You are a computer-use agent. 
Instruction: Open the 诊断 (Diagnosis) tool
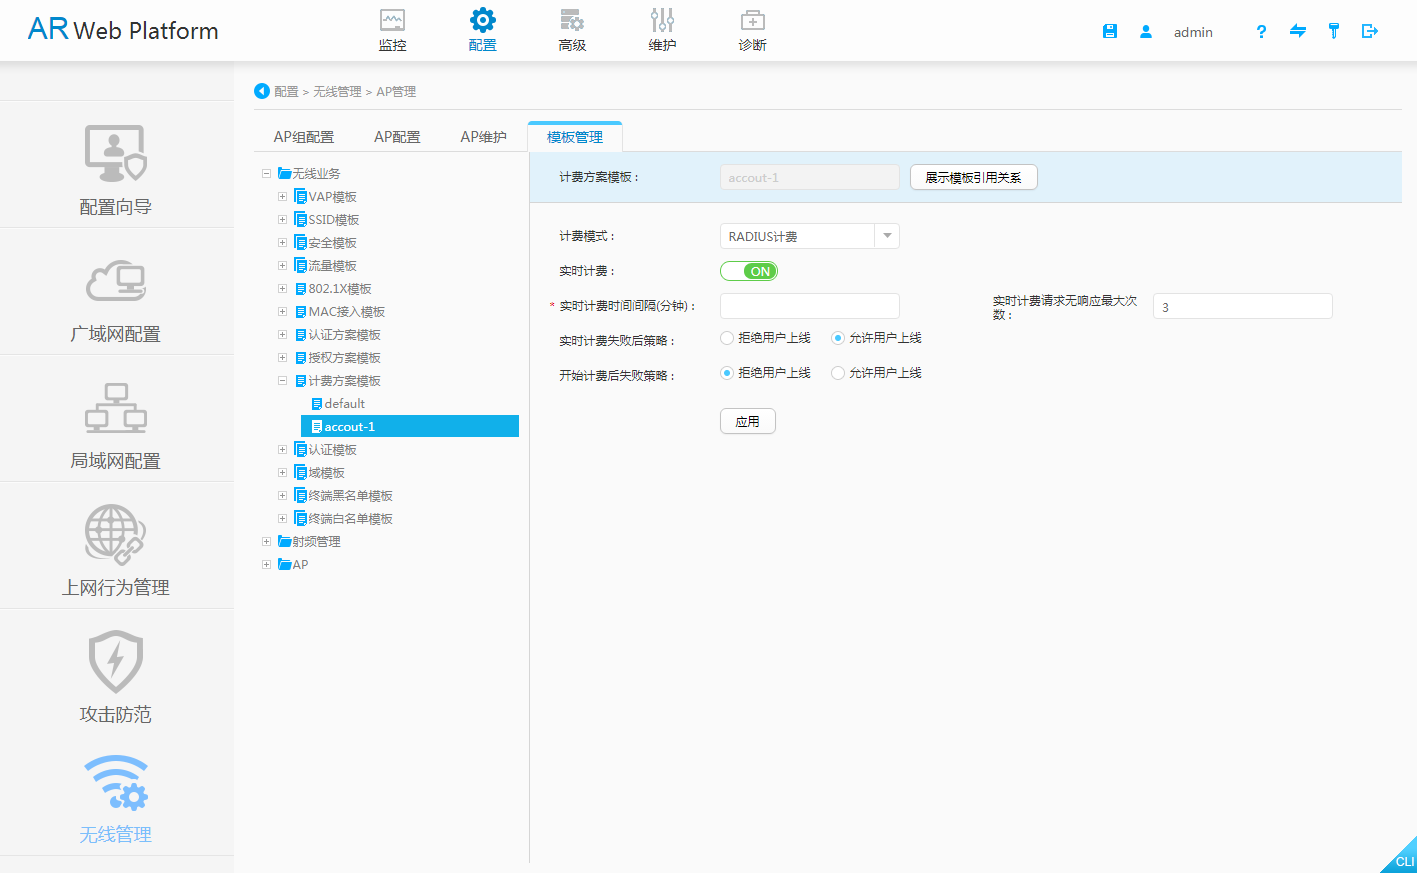(x=752, y=28)
